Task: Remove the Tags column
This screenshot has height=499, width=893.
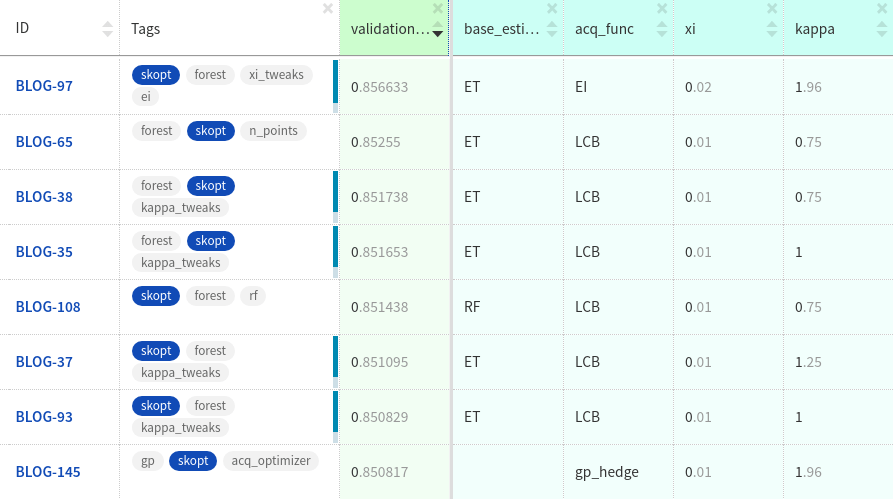Action: click(328, 9)
